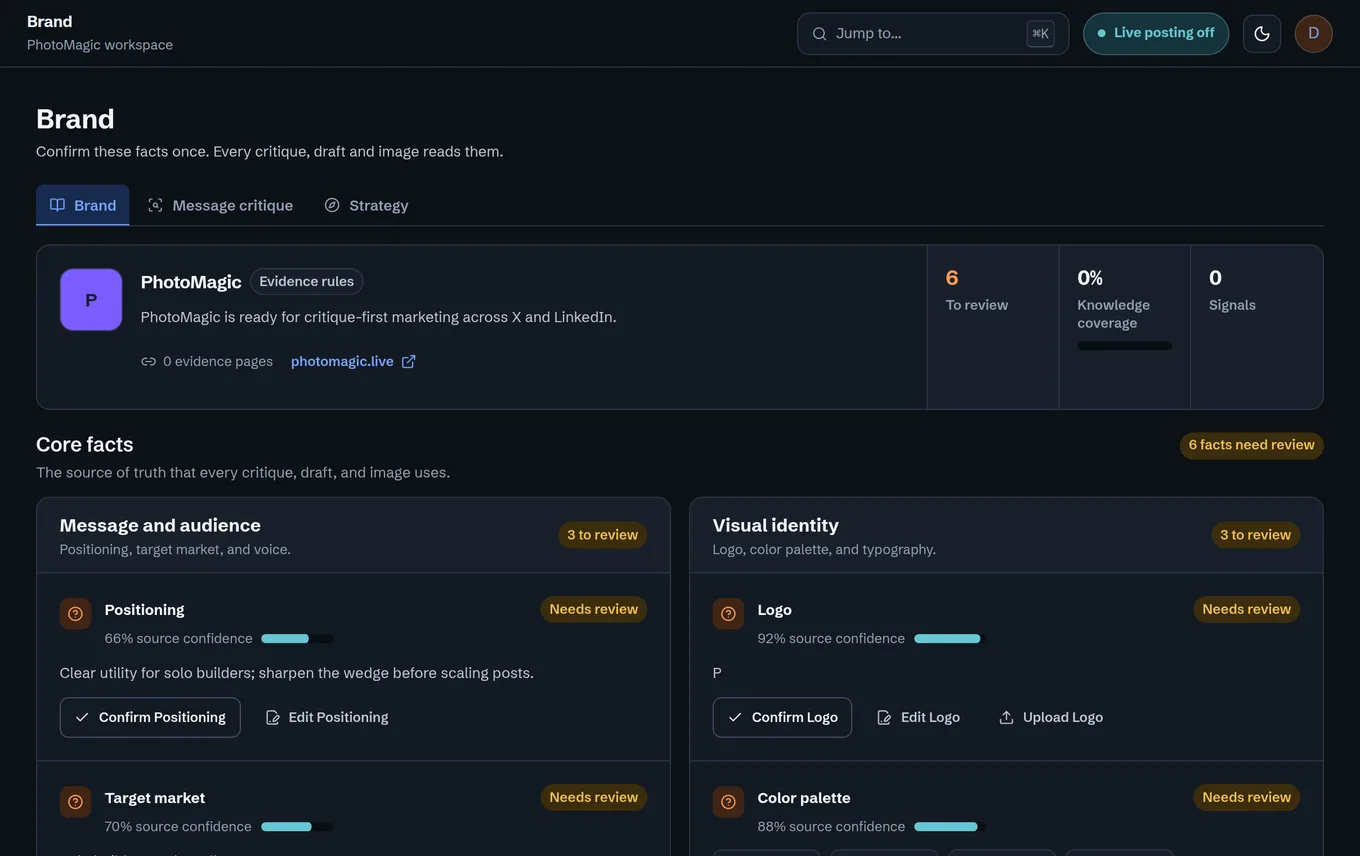Click the 'Message and audience' card title

pyautogui.click(x=160, y=525)
